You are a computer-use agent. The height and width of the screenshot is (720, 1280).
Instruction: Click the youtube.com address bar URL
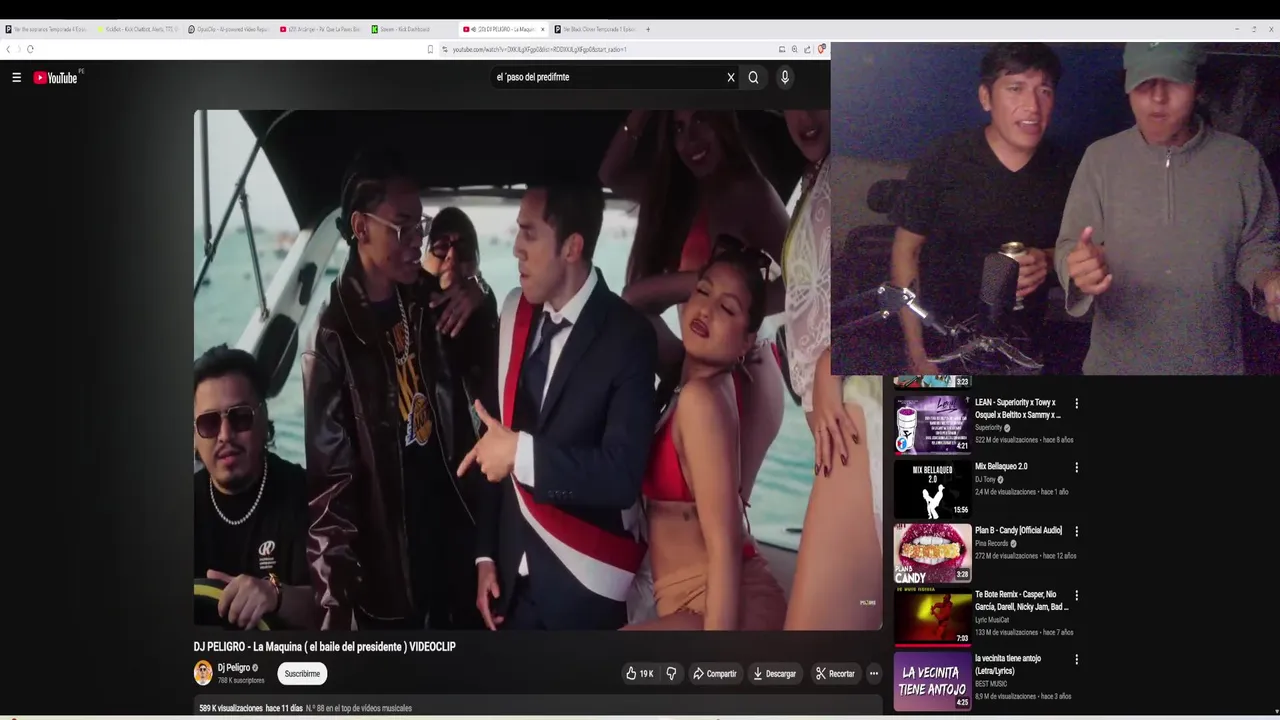tap(540, 49)
